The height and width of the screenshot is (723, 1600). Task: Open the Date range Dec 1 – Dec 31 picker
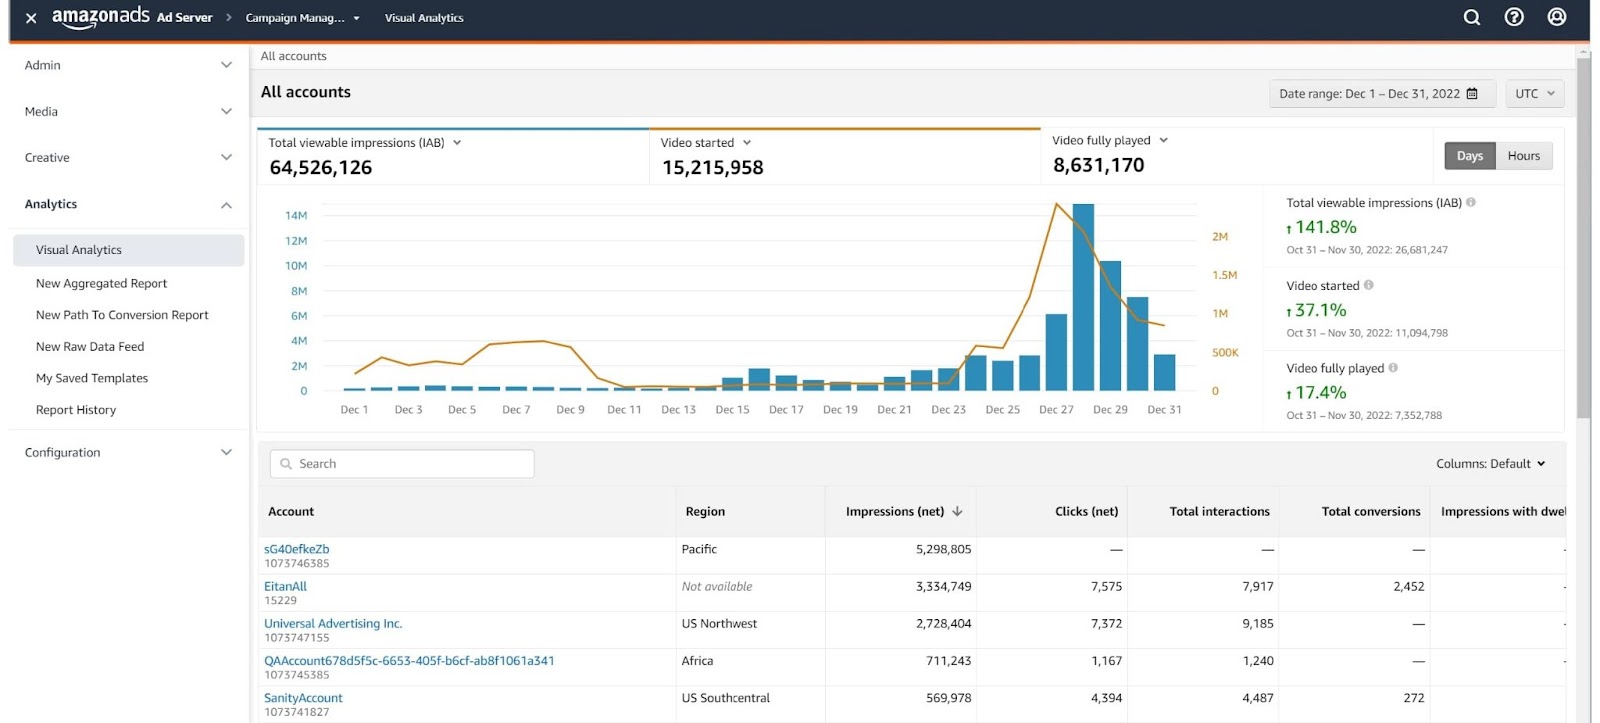[x=1382, y=94]
